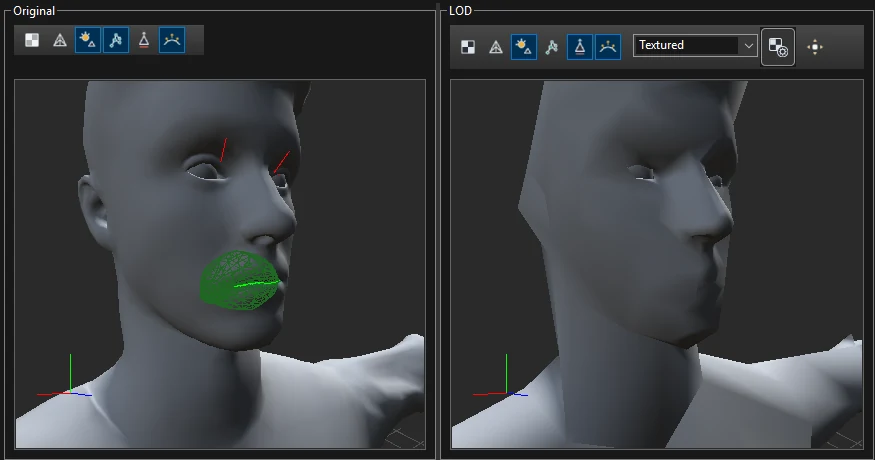Toggle sun lighting in LOD panel
875x460 pixels.
coord(523,47)
